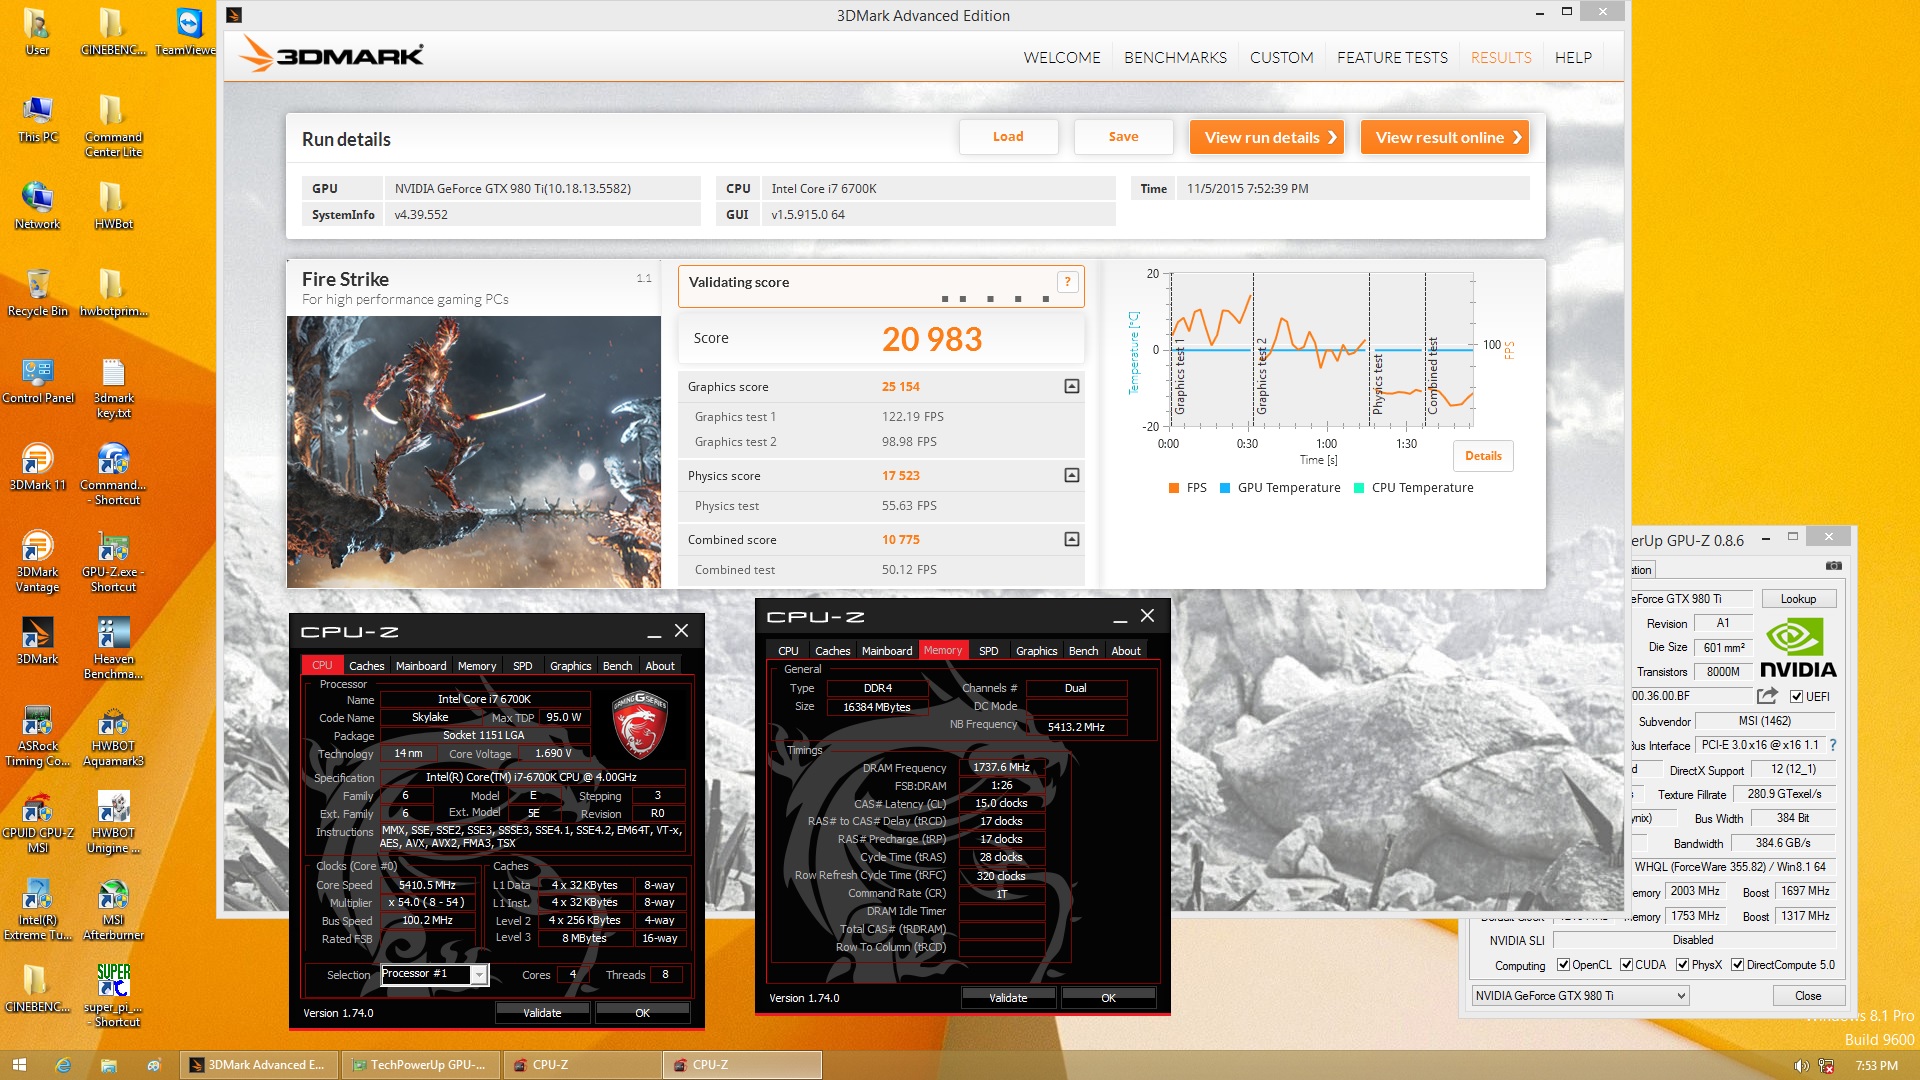Screen dimensions: 1920x1080
Task: Open the Network desktop icon
Action: coord(37,205)
